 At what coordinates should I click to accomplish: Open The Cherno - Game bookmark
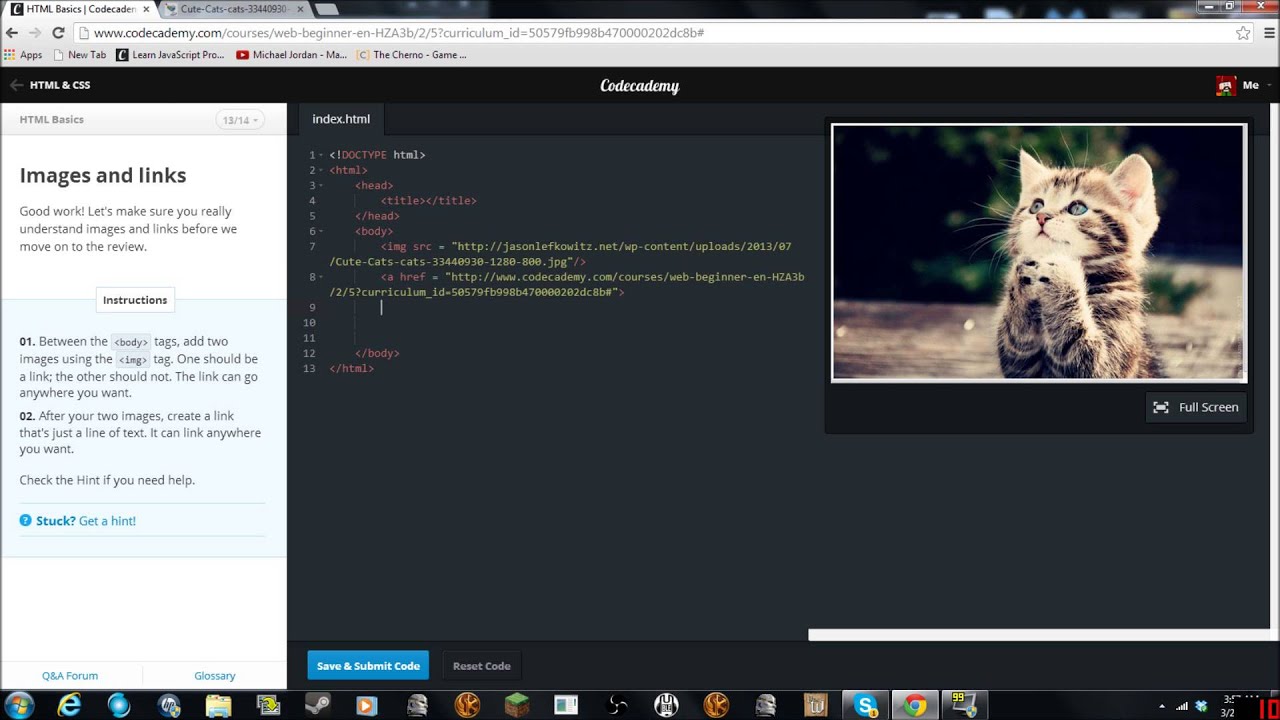(412, 55)
